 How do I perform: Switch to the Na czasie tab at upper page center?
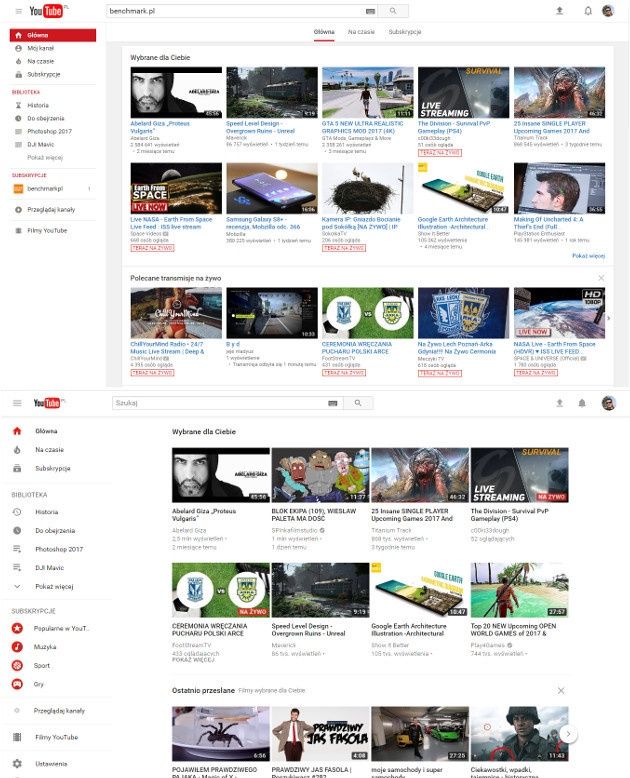pos(361,32)
